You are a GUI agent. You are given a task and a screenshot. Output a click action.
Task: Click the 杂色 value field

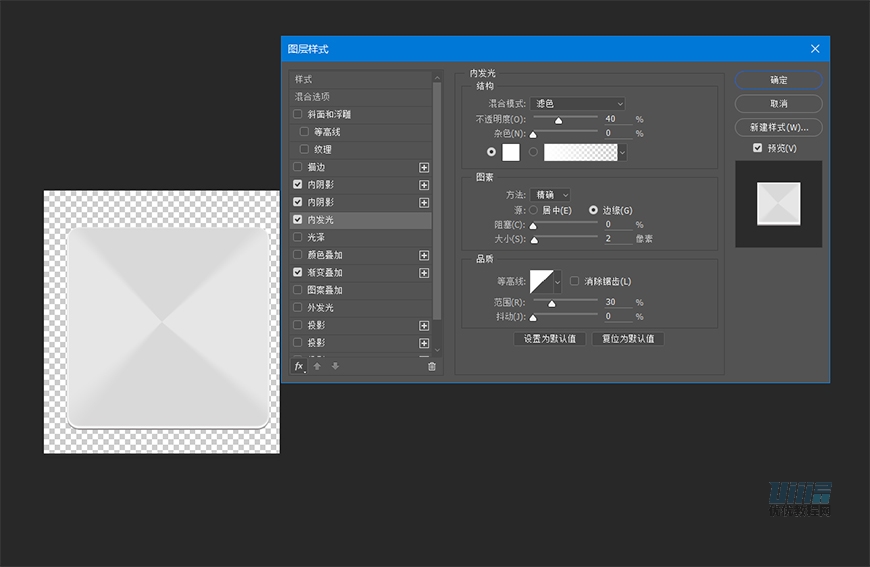point(618,133)
